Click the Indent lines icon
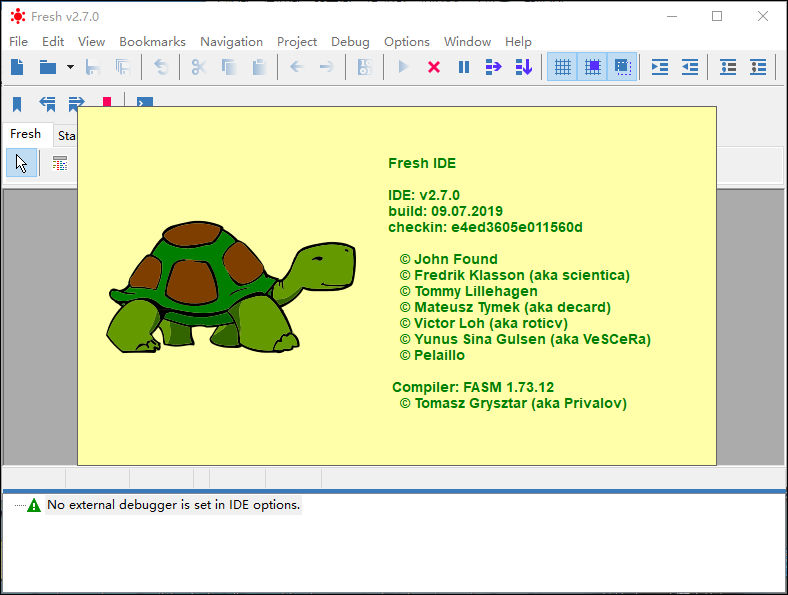Screen dimensions: 788x595 tap(660, 67)
